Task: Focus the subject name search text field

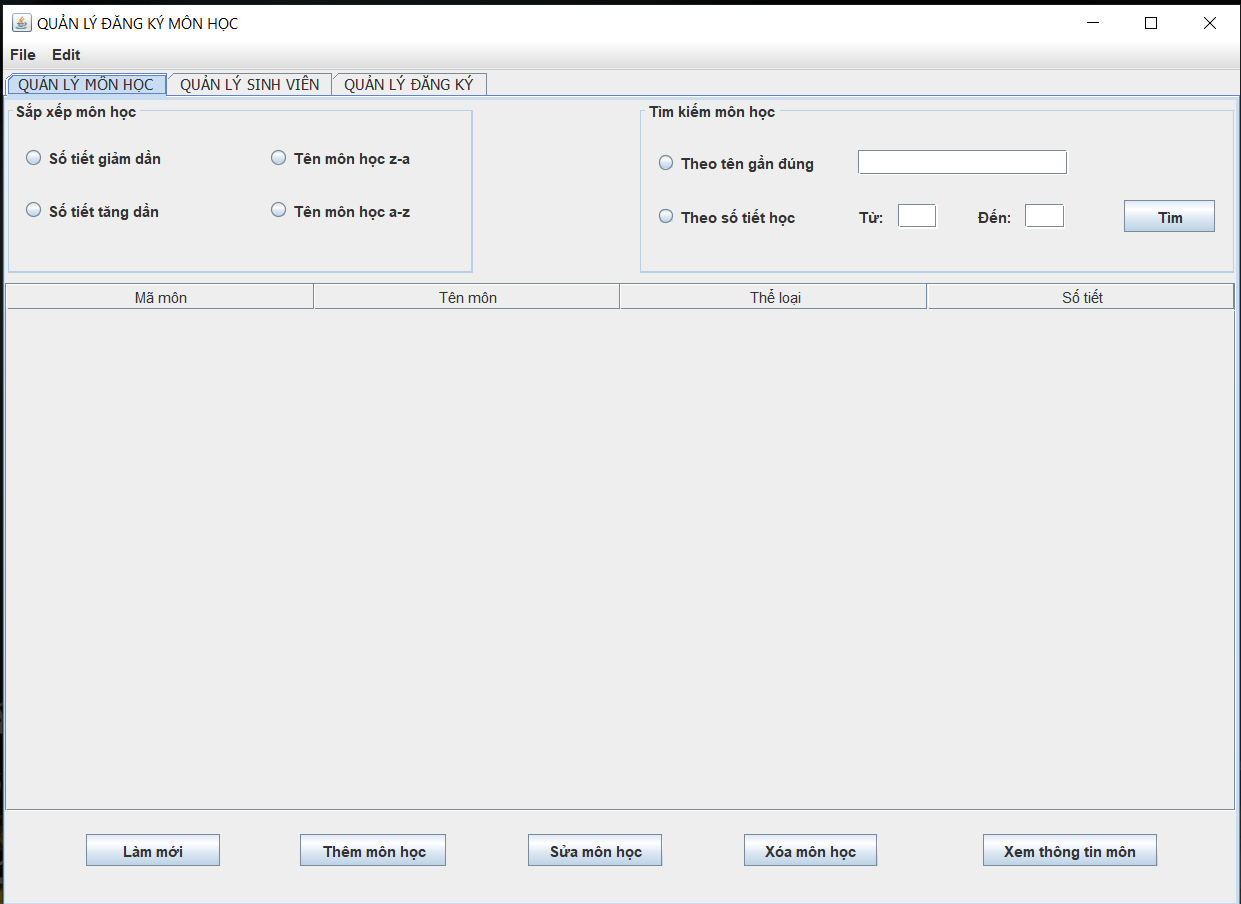Action: pyautogui.click(x=962, y=162)
